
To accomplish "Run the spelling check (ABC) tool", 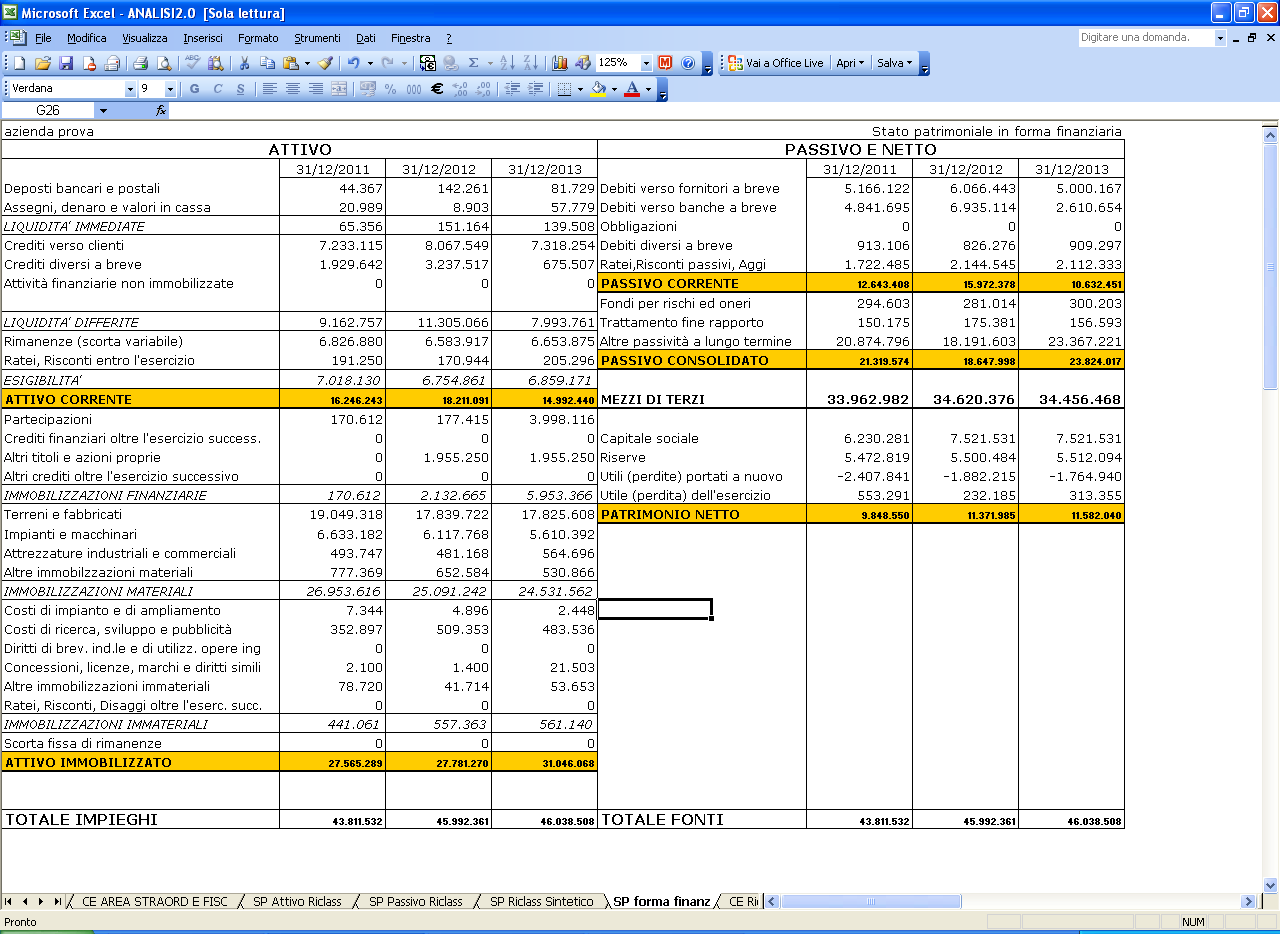I will click(192, 63).
